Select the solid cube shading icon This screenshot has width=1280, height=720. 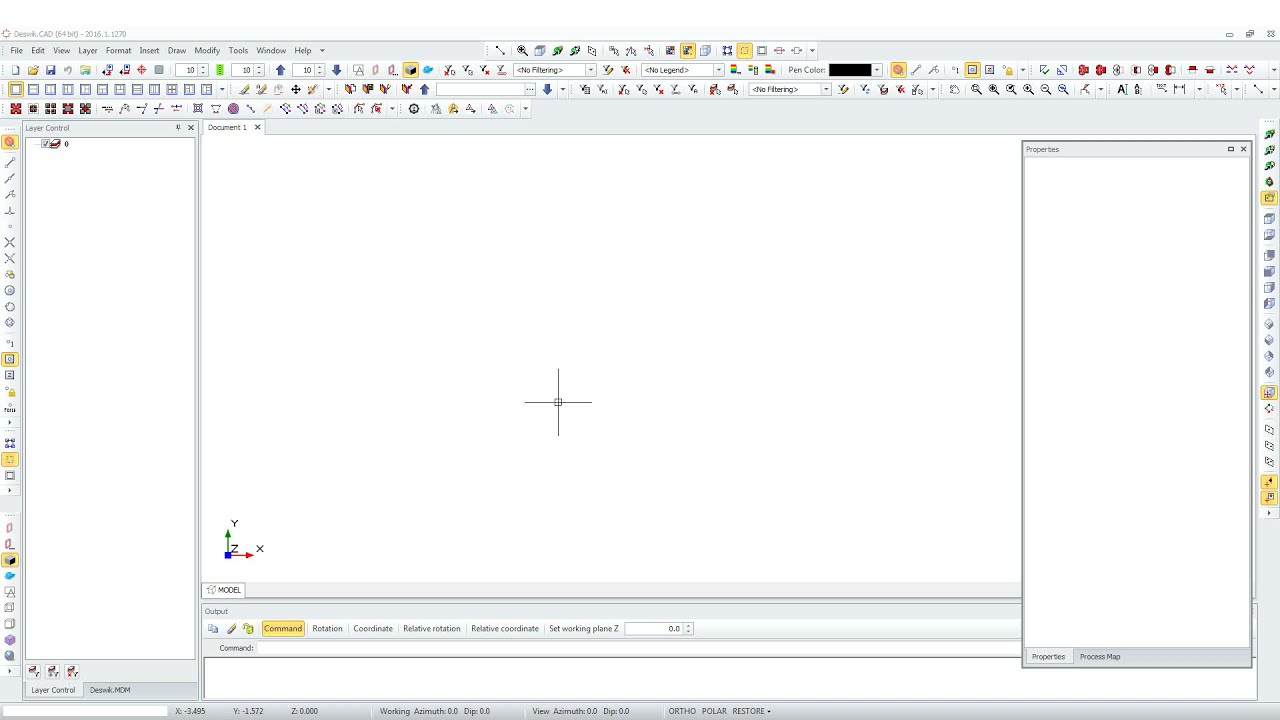(410, 70)
